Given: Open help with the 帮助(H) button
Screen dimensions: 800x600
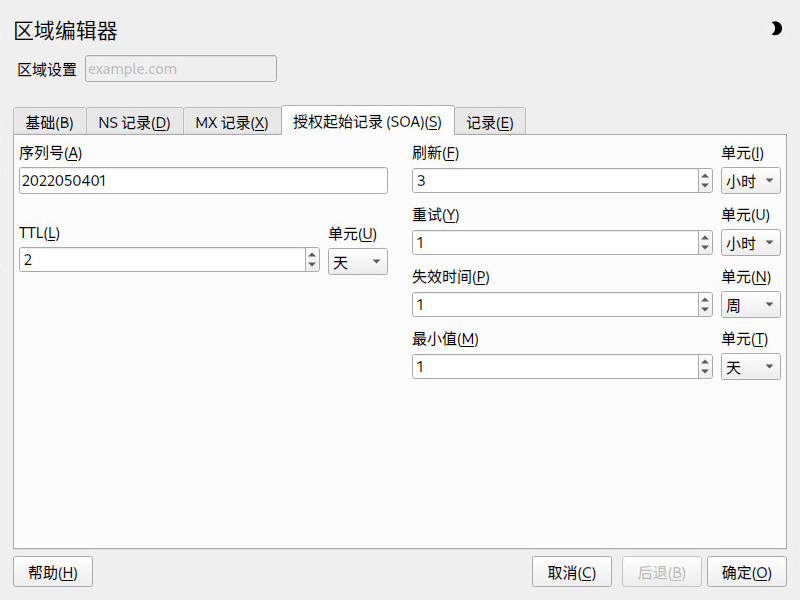Looking at the screenshot, I should 53,572.
